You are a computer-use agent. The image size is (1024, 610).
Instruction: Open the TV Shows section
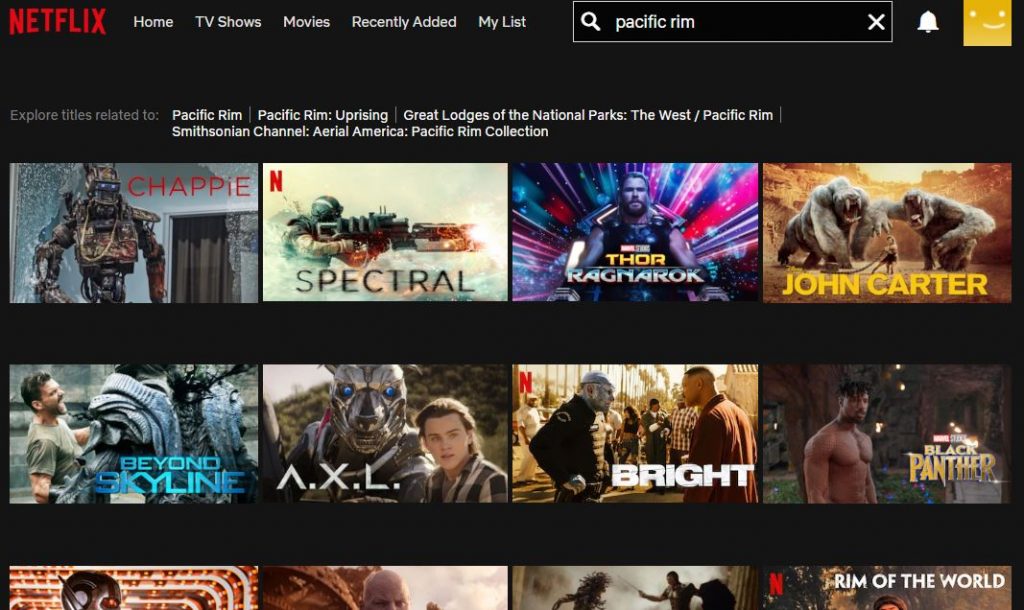228,22
